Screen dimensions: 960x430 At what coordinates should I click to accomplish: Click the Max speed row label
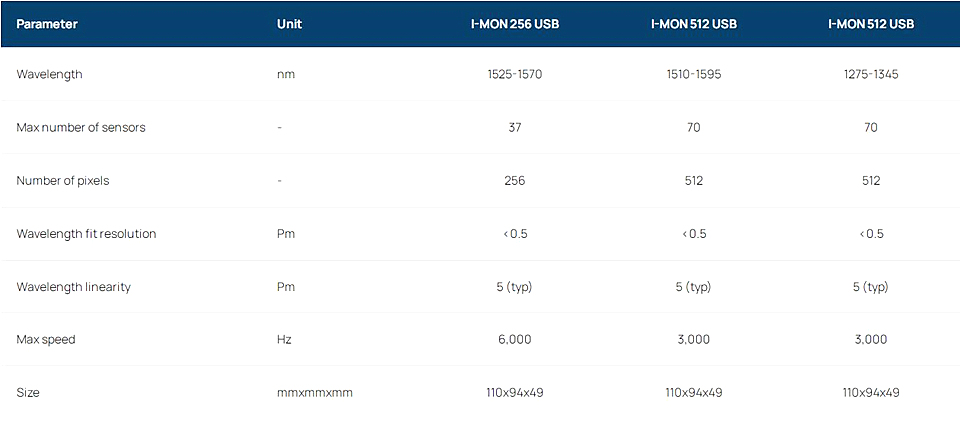(x=46, y=339)
